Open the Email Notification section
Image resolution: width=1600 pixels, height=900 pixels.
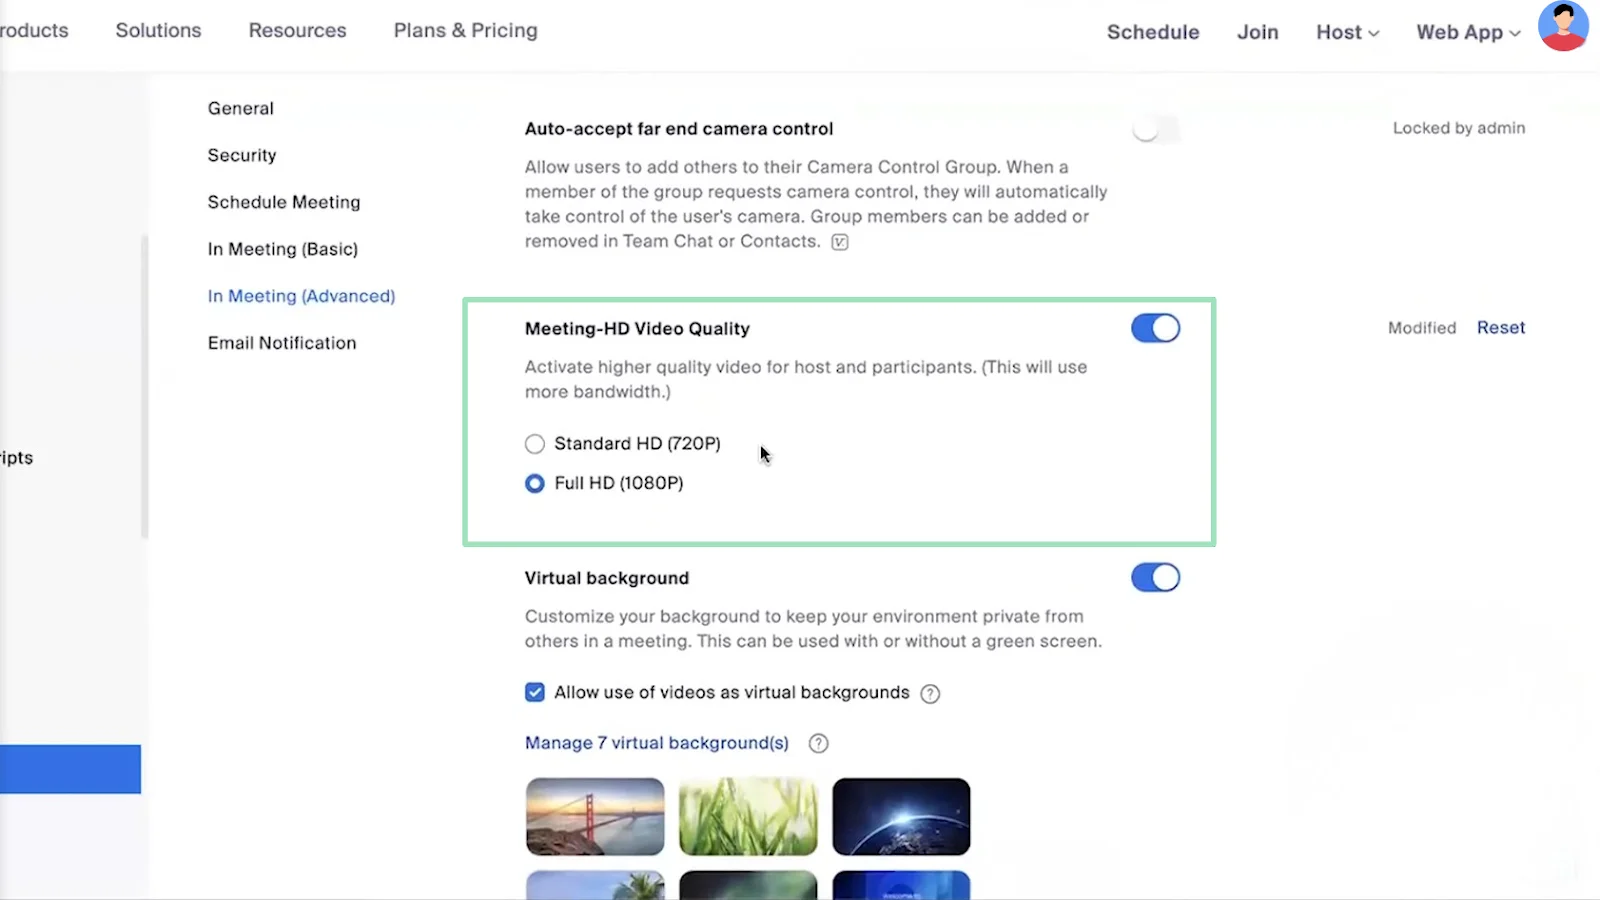pos(281,342)
